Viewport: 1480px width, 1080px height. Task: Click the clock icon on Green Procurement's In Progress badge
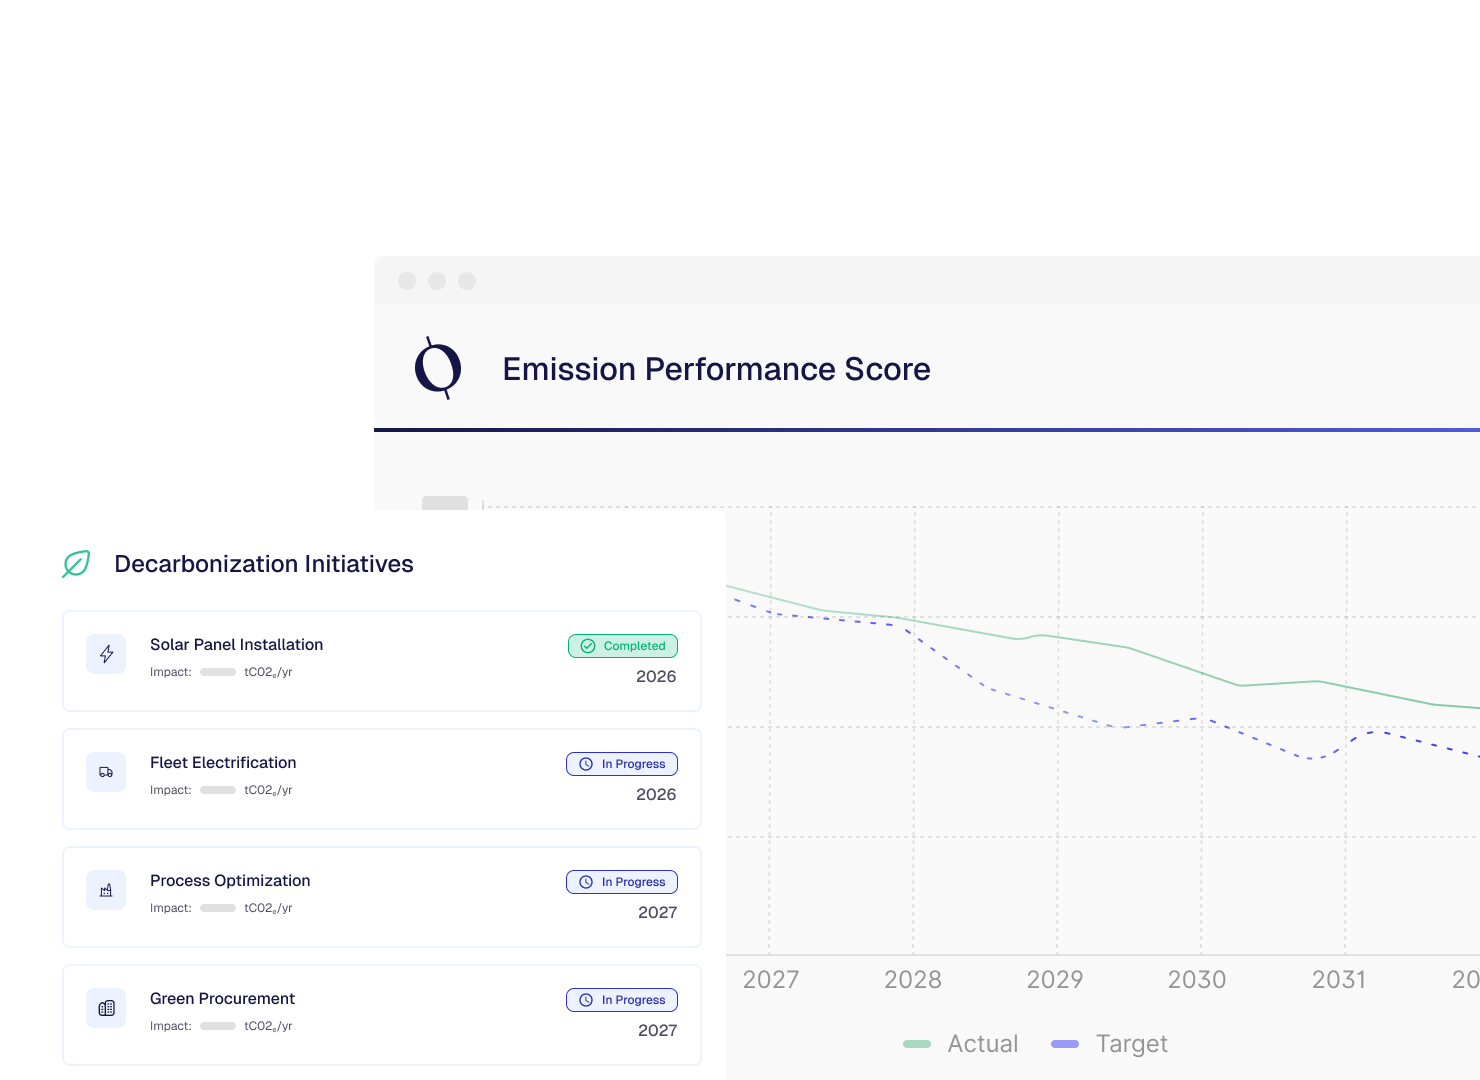pyautogui.click(x=585, y=1000)
